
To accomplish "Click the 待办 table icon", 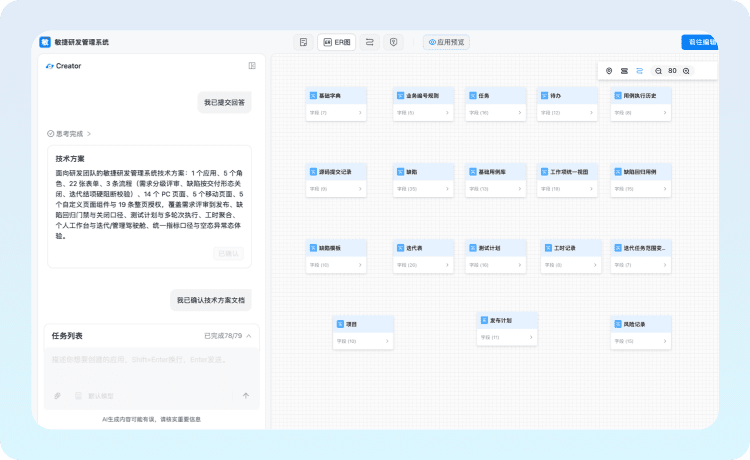I will coord(544,96).
